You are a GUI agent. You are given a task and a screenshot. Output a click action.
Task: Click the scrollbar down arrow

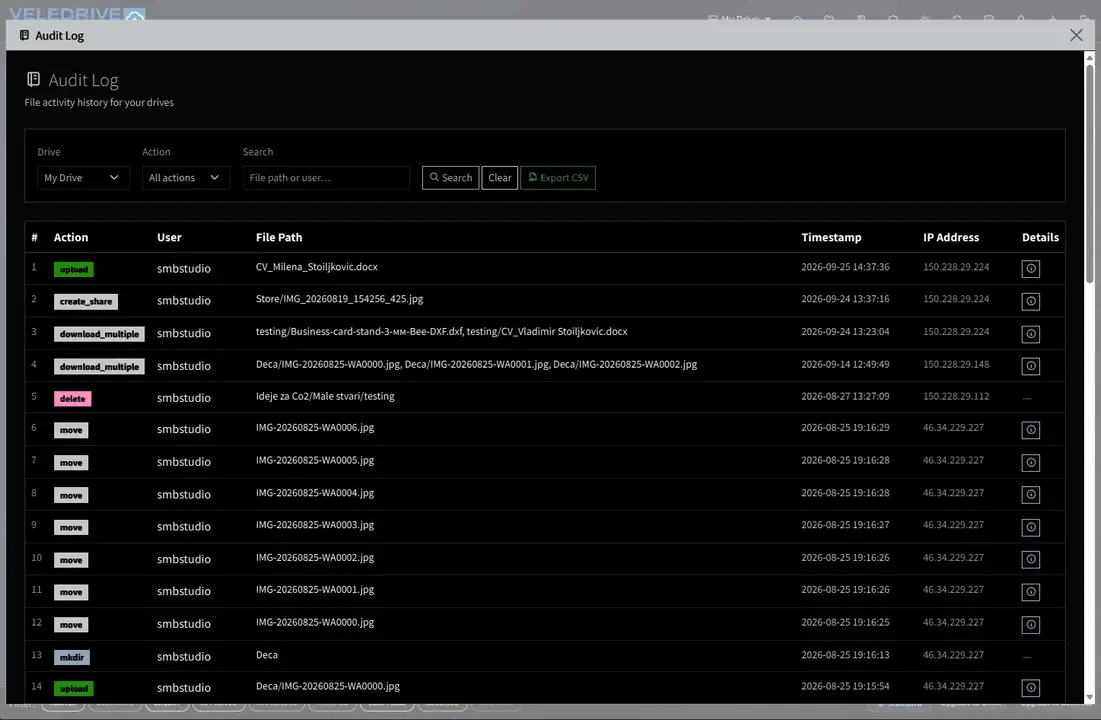1089,698
